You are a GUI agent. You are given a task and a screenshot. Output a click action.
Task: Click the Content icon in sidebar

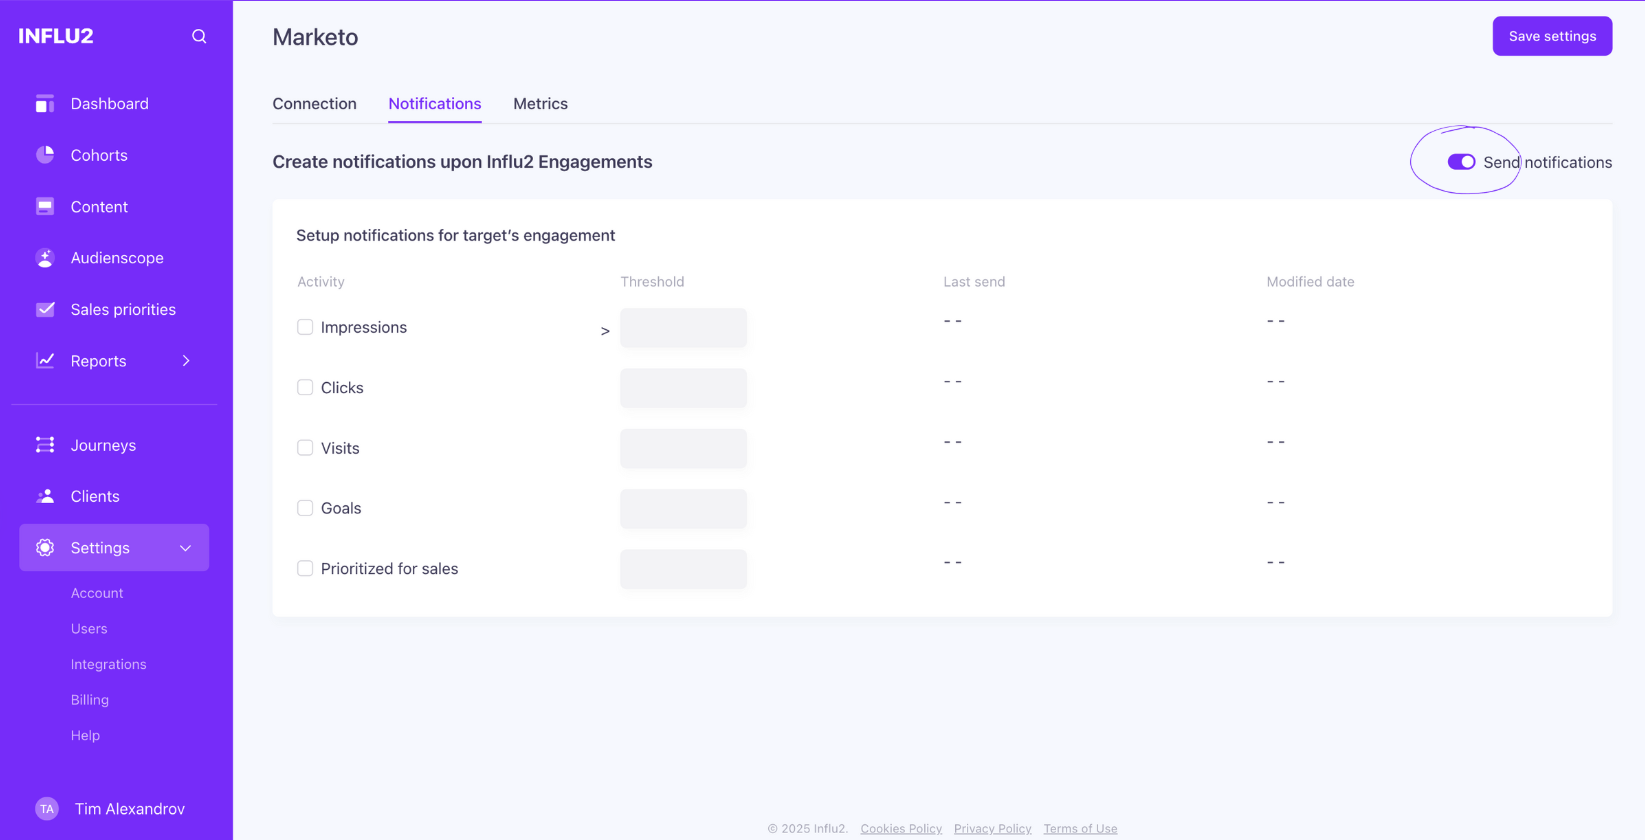(x=45, y=206)
